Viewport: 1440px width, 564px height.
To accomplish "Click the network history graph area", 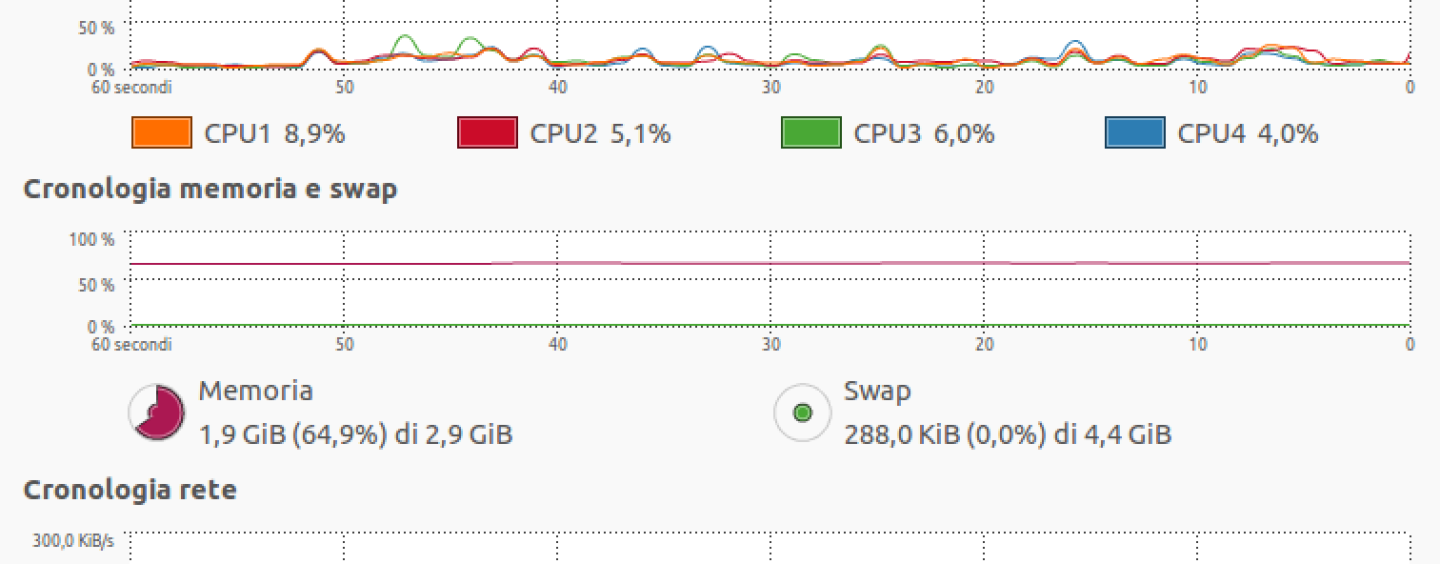I will 770,547.
